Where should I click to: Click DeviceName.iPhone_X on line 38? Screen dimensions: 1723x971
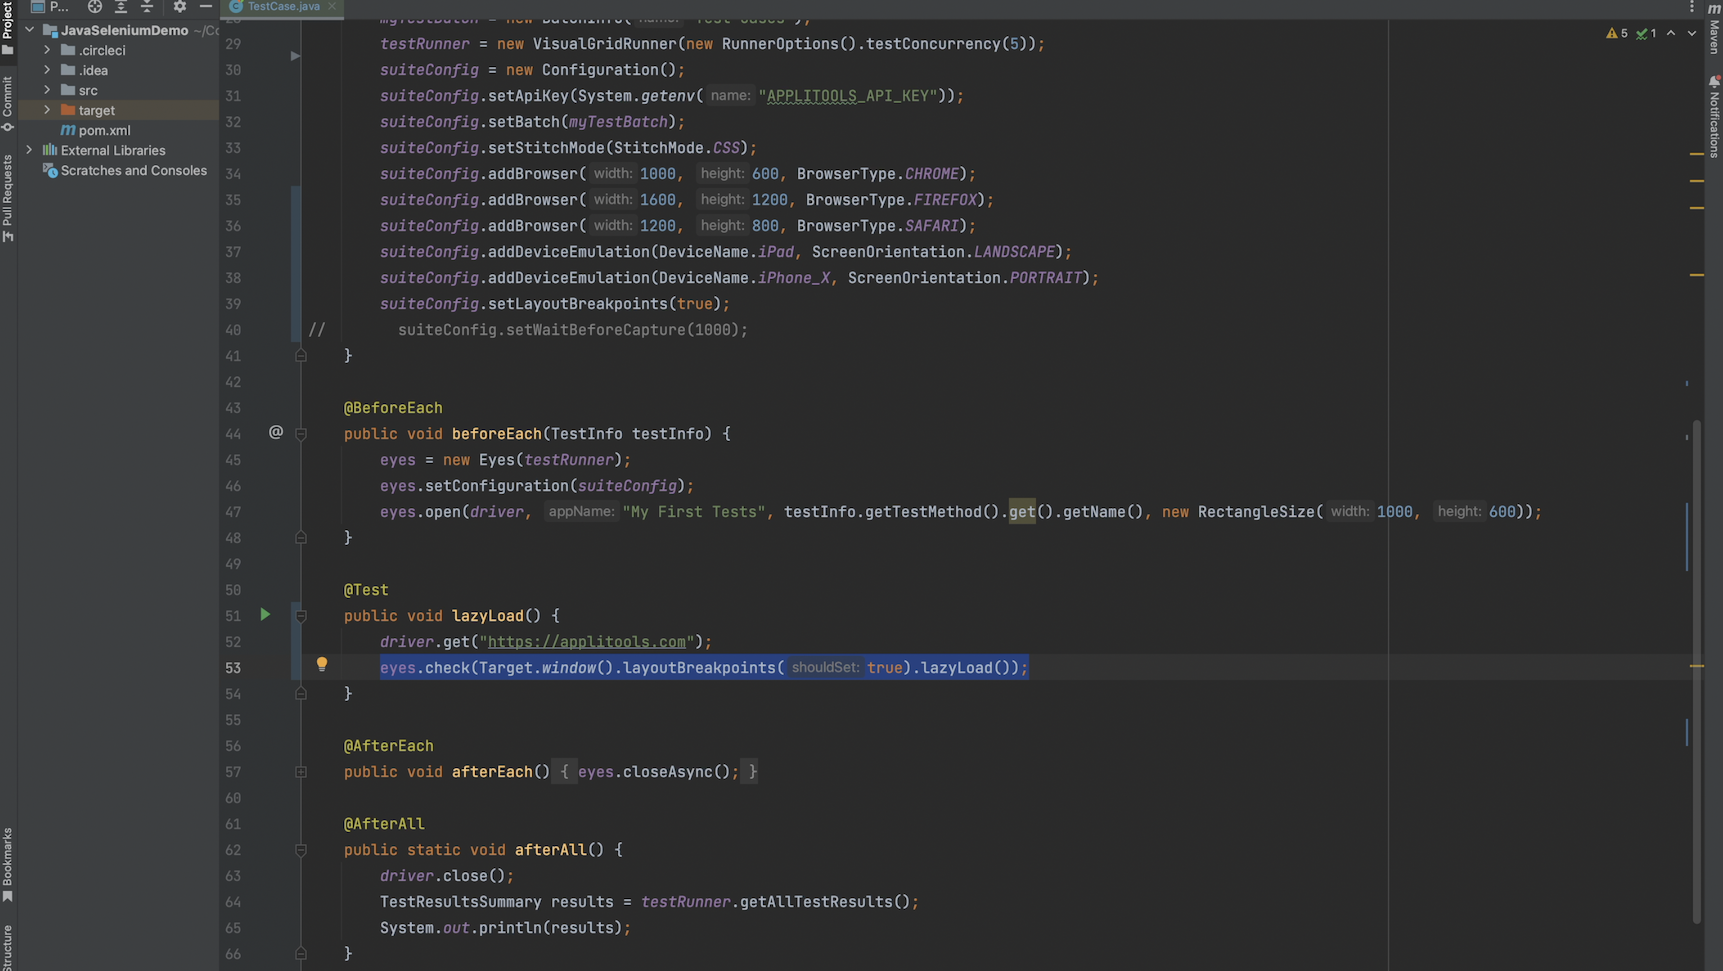point(743,278)
